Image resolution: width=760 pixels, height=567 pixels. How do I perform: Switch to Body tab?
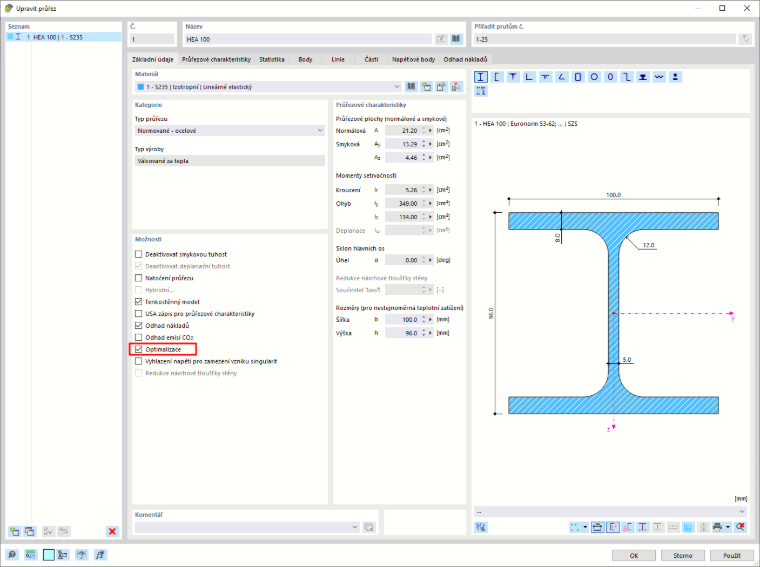[305, 59]
